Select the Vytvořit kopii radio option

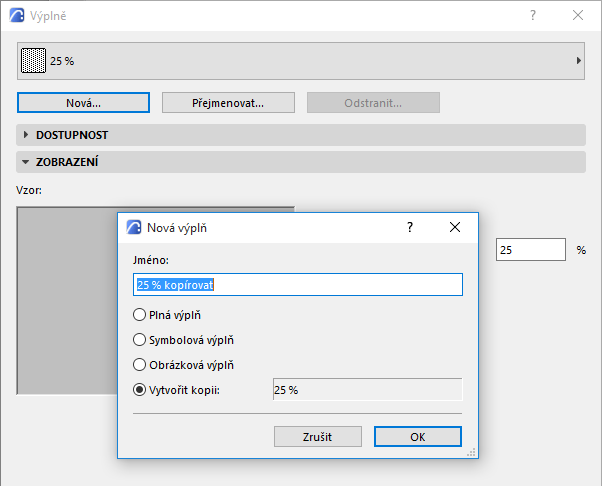140,389
